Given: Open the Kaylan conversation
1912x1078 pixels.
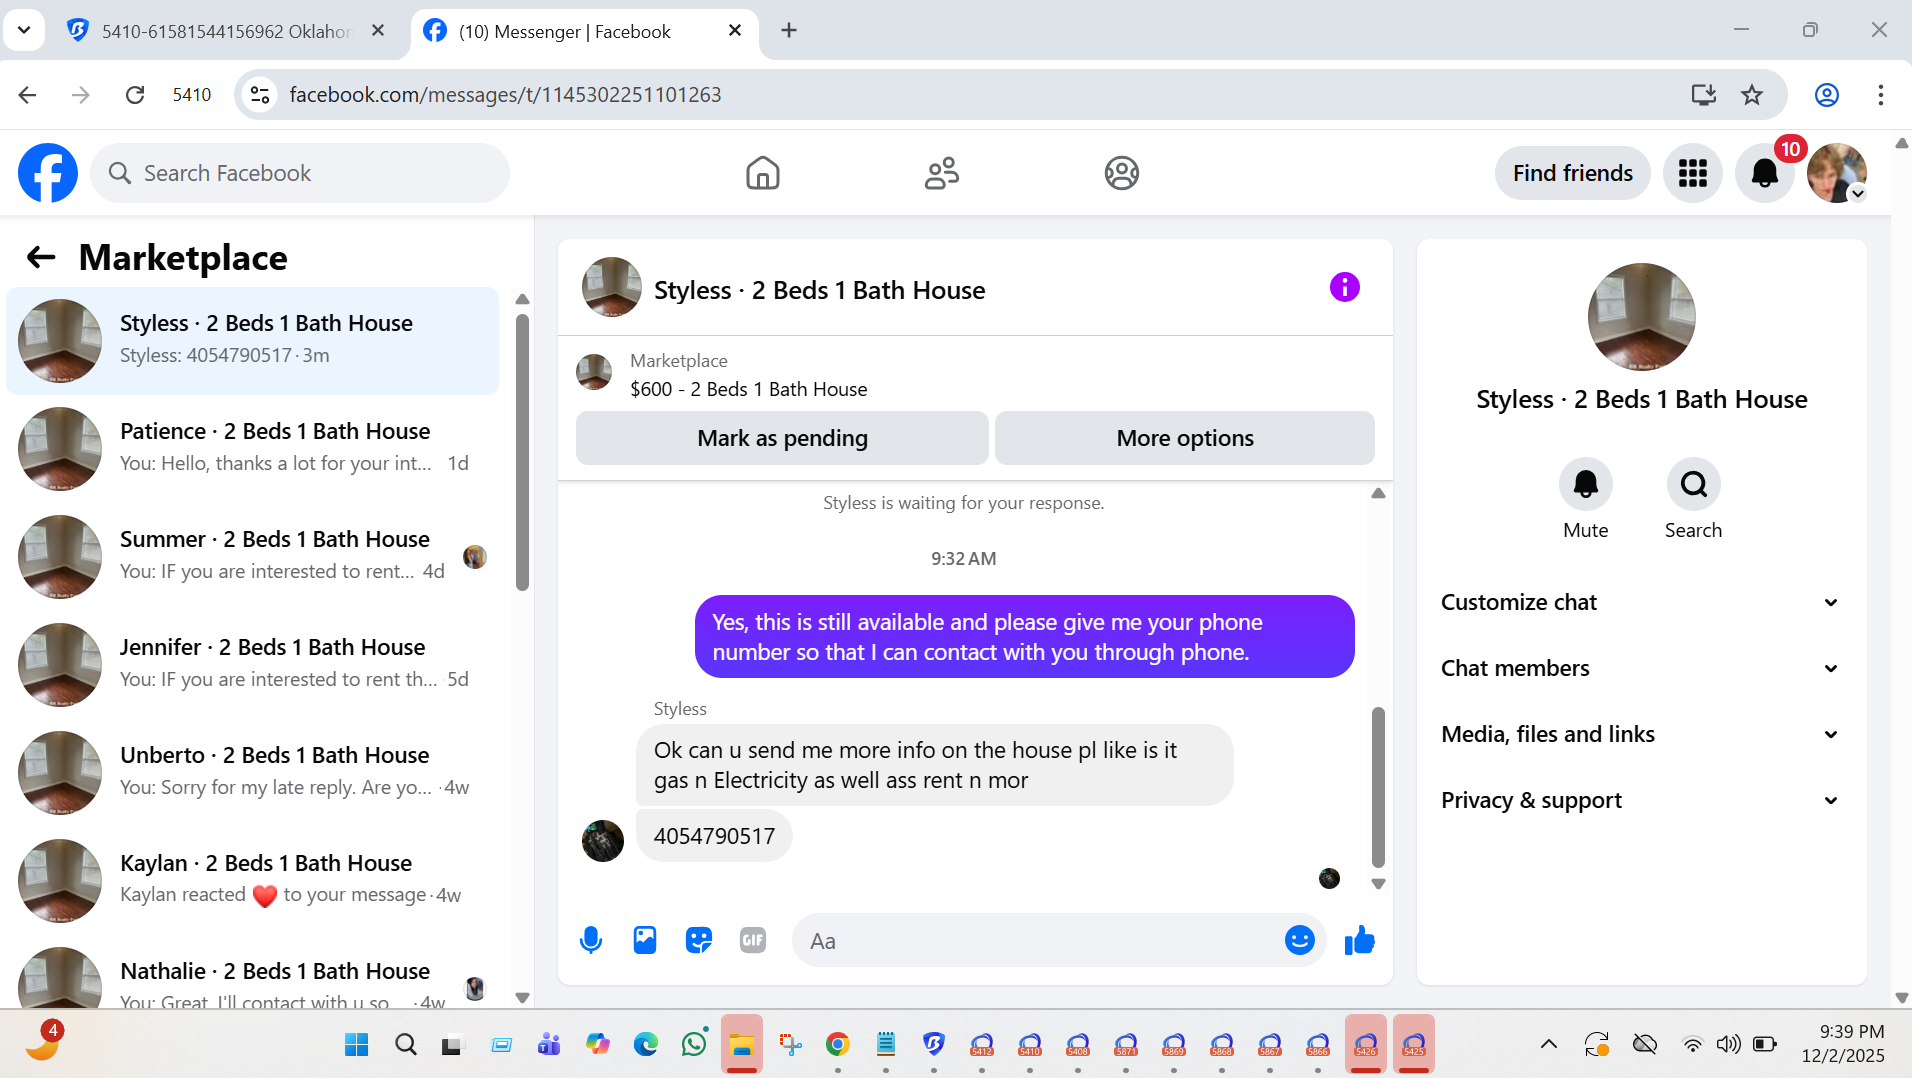Looking at the screenshot, I should click(x=253, y=880).
